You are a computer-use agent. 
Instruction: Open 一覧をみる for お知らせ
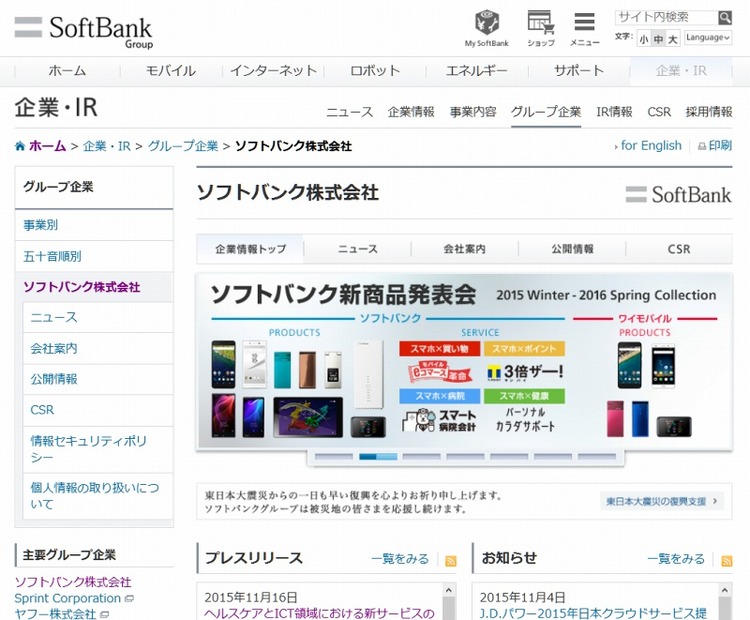pyautogui.click(x=676, y=559)
